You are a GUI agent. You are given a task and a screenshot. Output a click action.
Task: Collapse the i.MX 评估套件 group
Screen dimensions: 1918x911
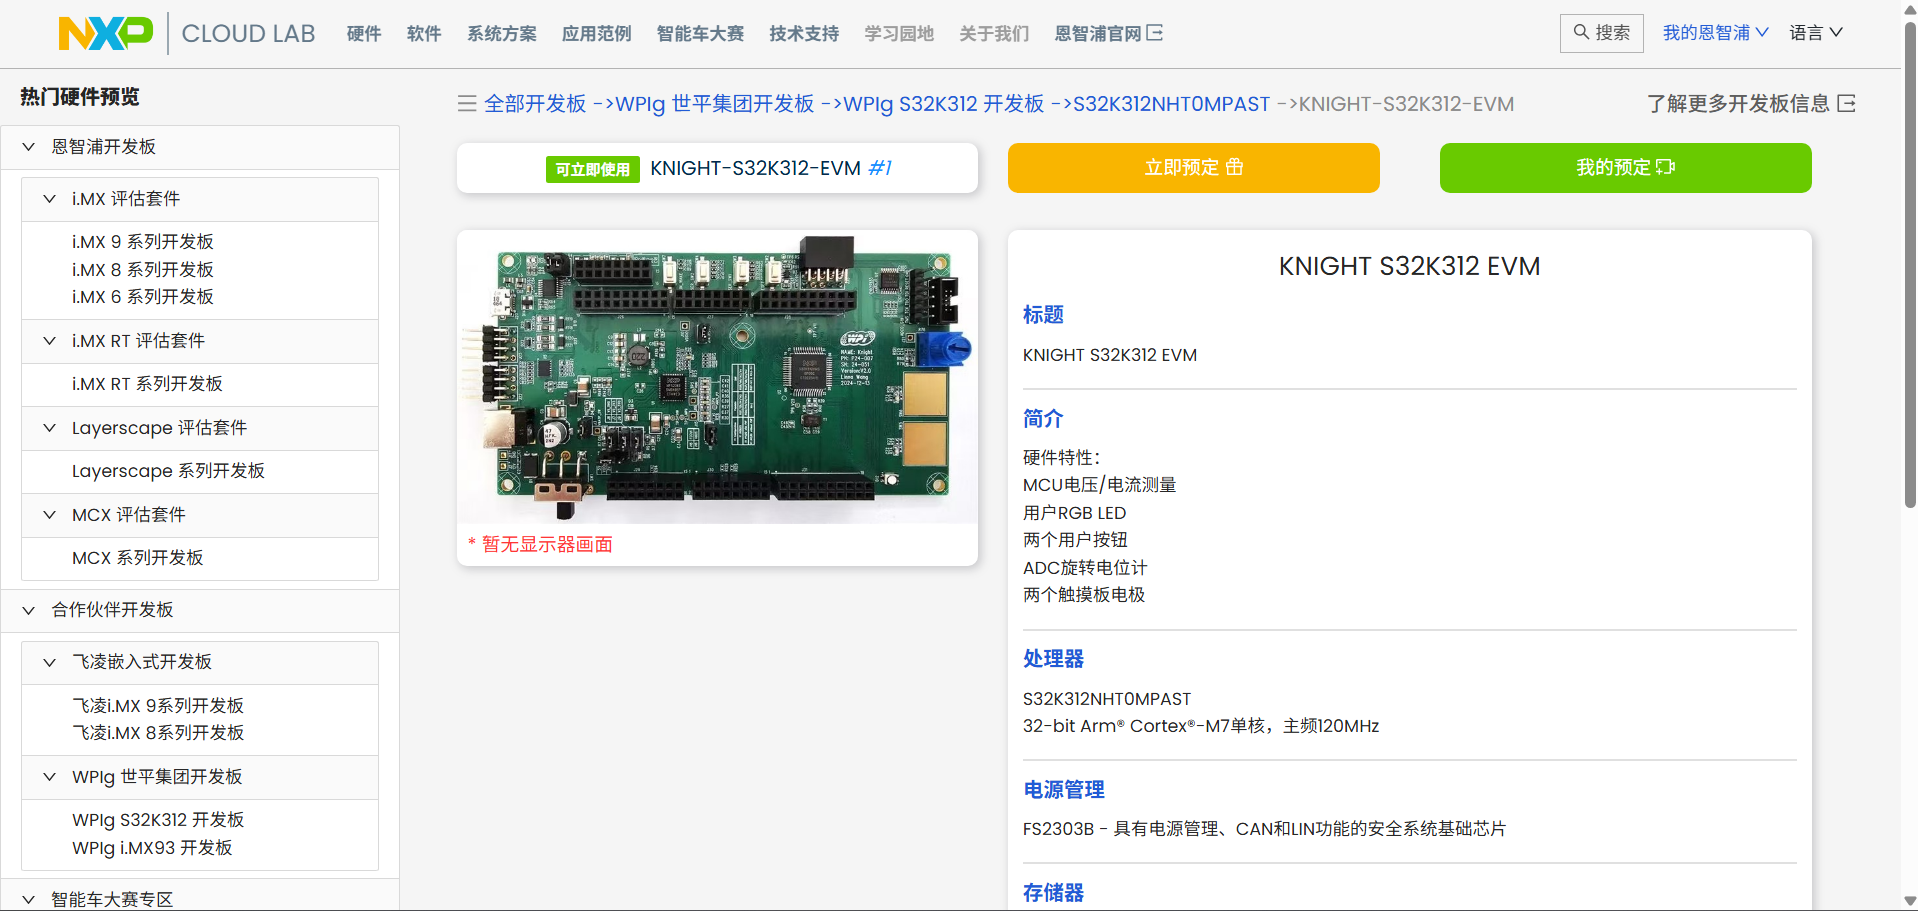[x=49, y=199]
